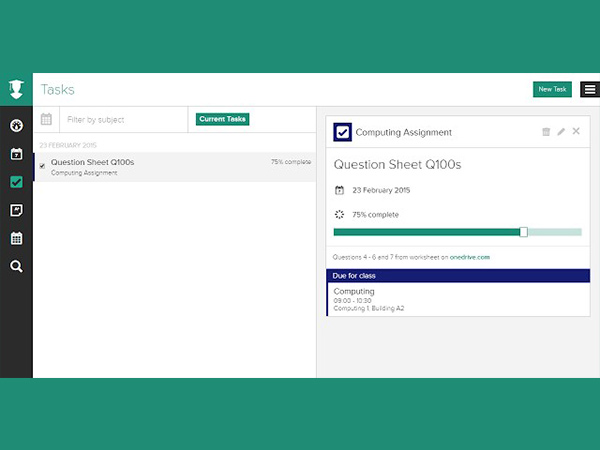Click the 75% completion slider handle
The width and height of the screenshot is (600, 450).
pyautogui.click(x=523, y=232)
